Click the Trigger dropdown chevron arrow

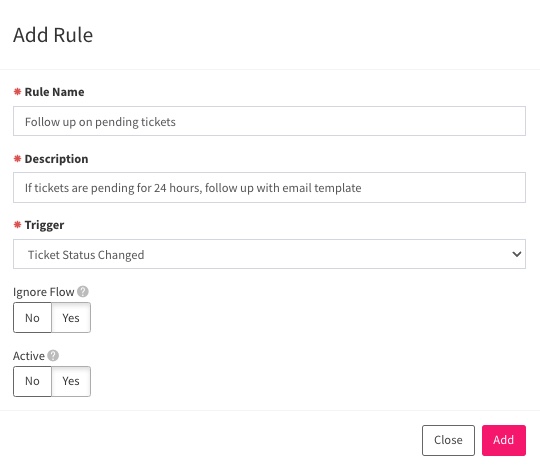[x=516, y=254]
